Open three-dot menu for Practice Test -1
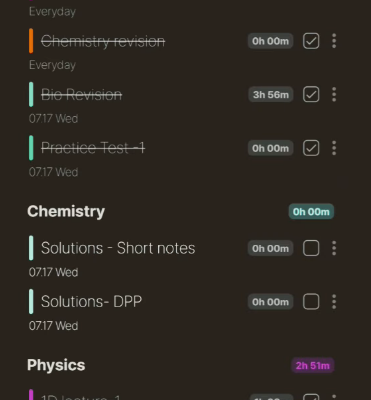This screenshot has width=371, height=400. click(334, 148)
